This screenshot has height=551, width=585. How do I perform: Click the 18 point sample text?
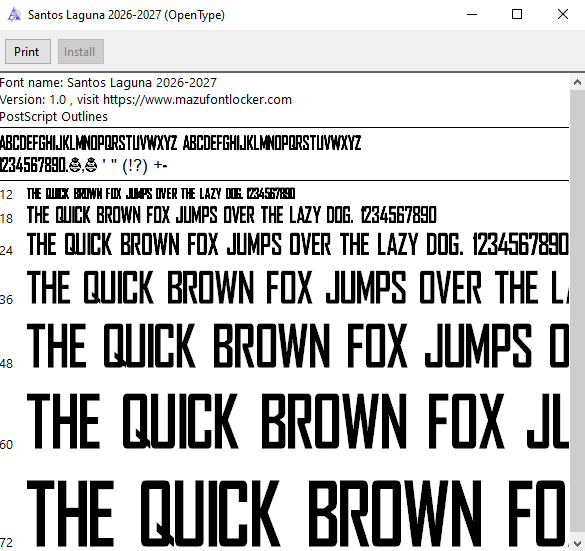point(231,215)
